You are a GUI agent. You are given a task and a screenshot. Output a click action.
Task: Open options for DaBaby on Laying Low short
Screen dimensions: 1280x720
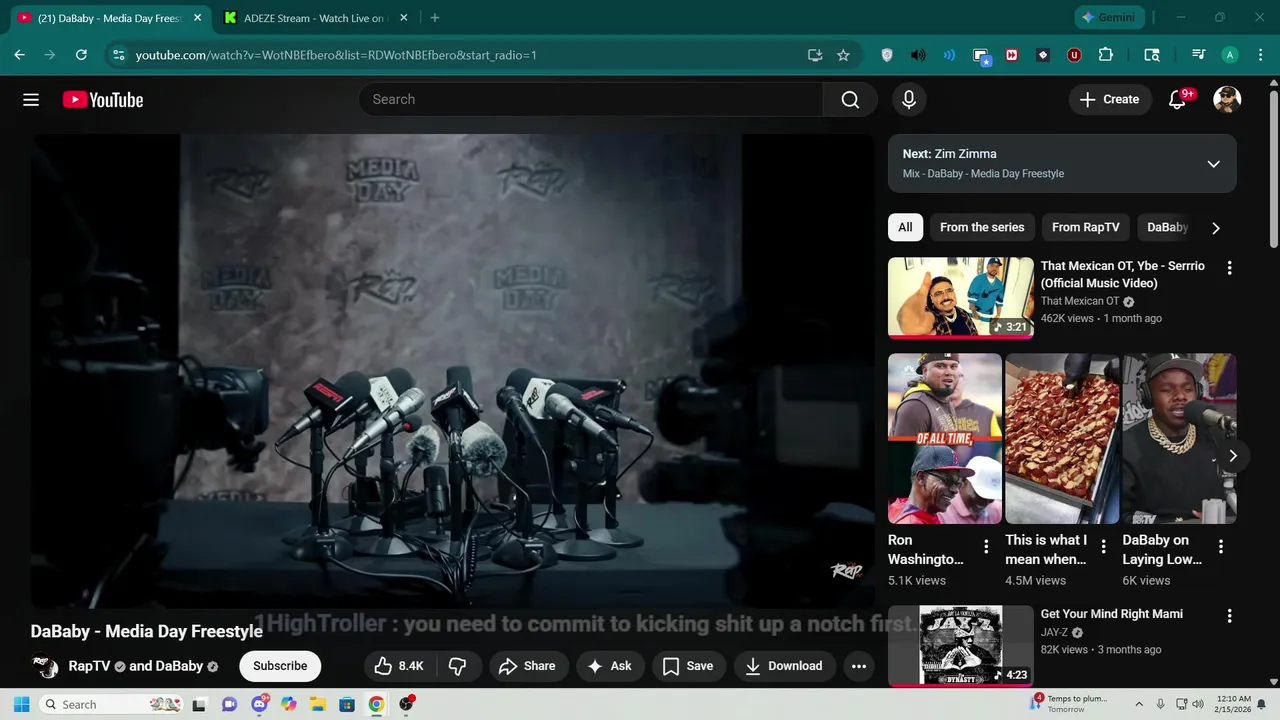1221,546
